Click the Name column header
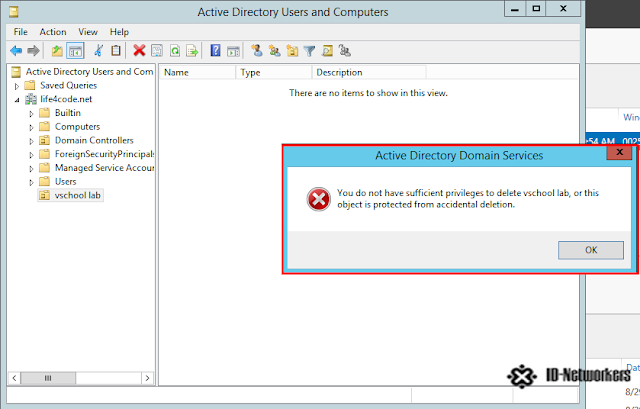The width and height of the screenshot is (640, 409). click(198, 72)
